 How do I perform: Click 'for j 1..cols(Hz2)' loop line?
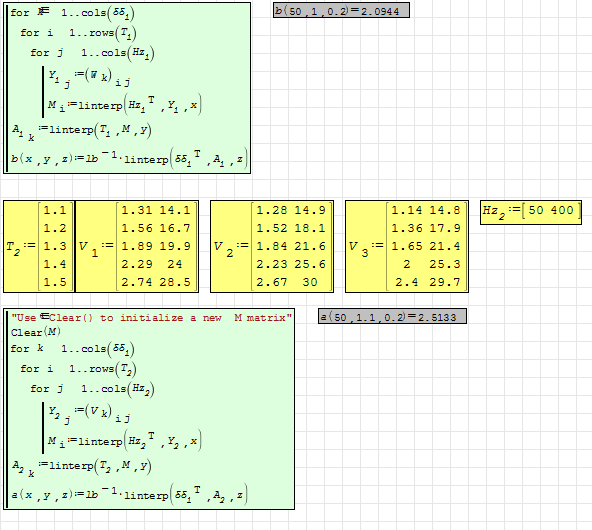pos(92,389)
